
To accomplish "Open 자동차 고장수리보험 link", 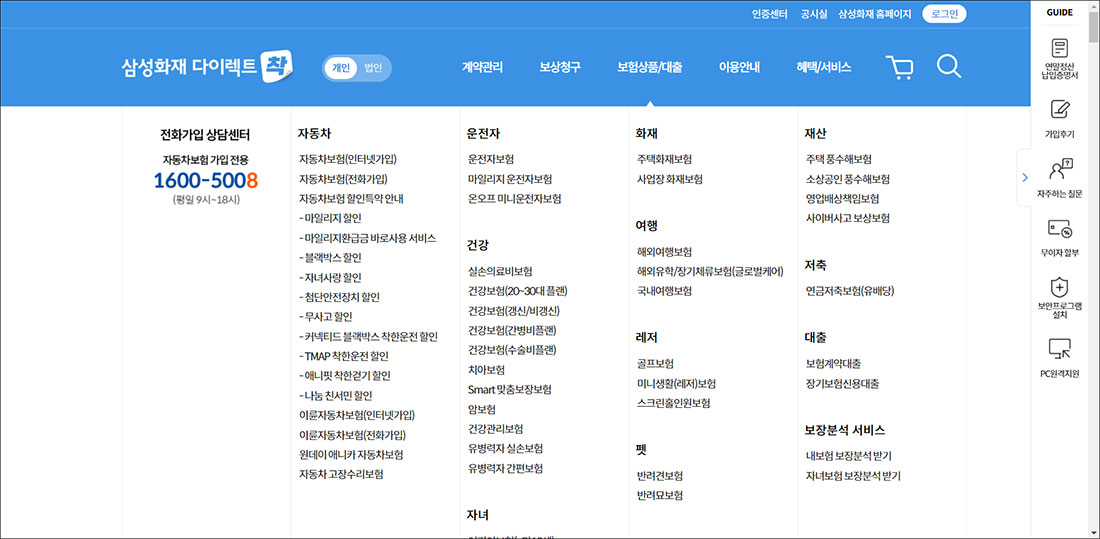I will 341,474.
